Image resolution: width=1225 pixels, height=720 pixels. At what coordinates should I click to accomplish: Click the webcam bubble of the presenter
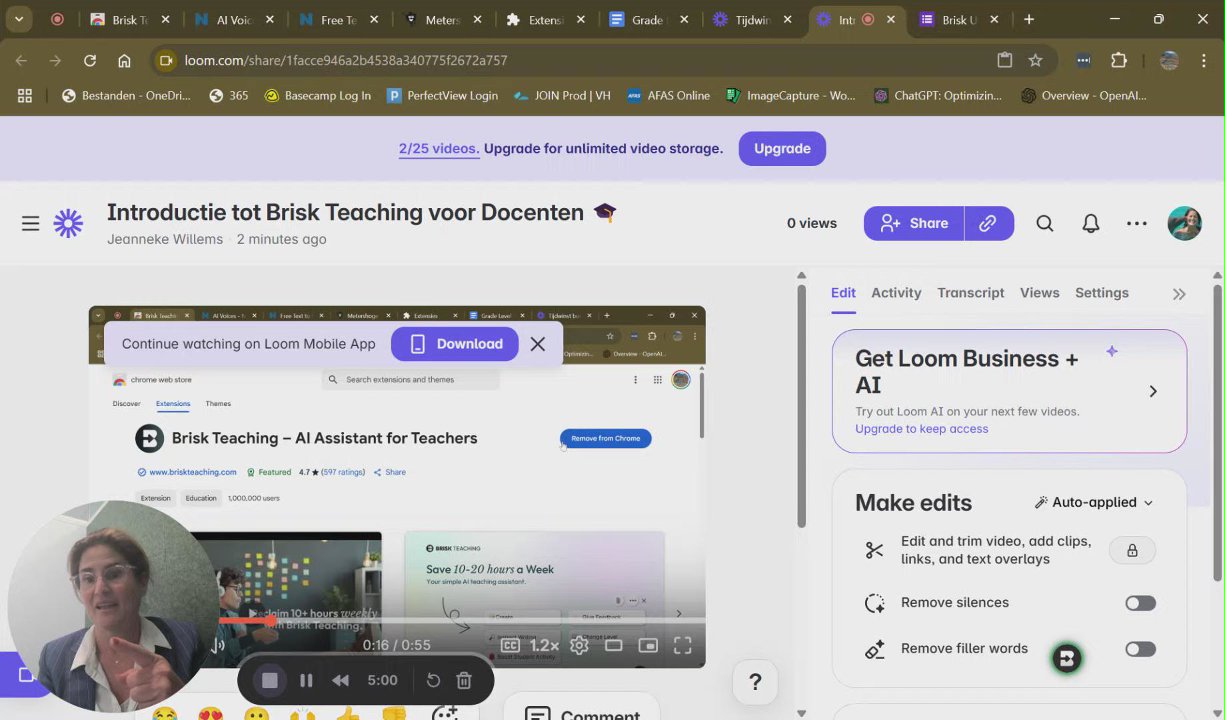[x=113, y=606]
